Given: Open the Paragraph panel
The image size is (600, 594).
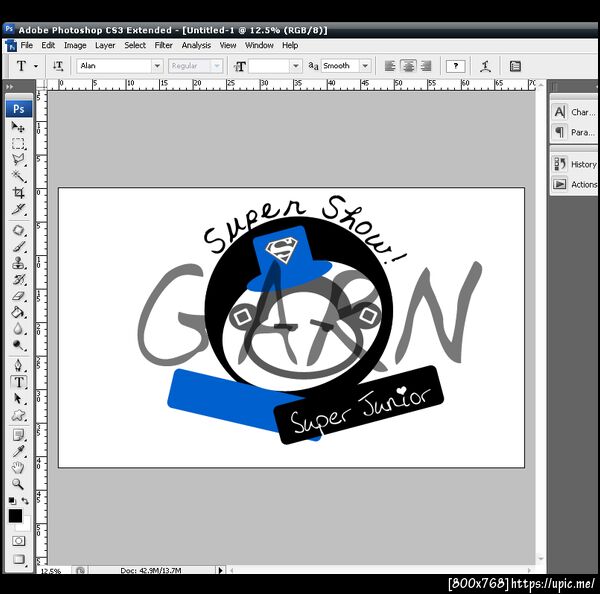Looking at the screenshot, I should [574, 132].
